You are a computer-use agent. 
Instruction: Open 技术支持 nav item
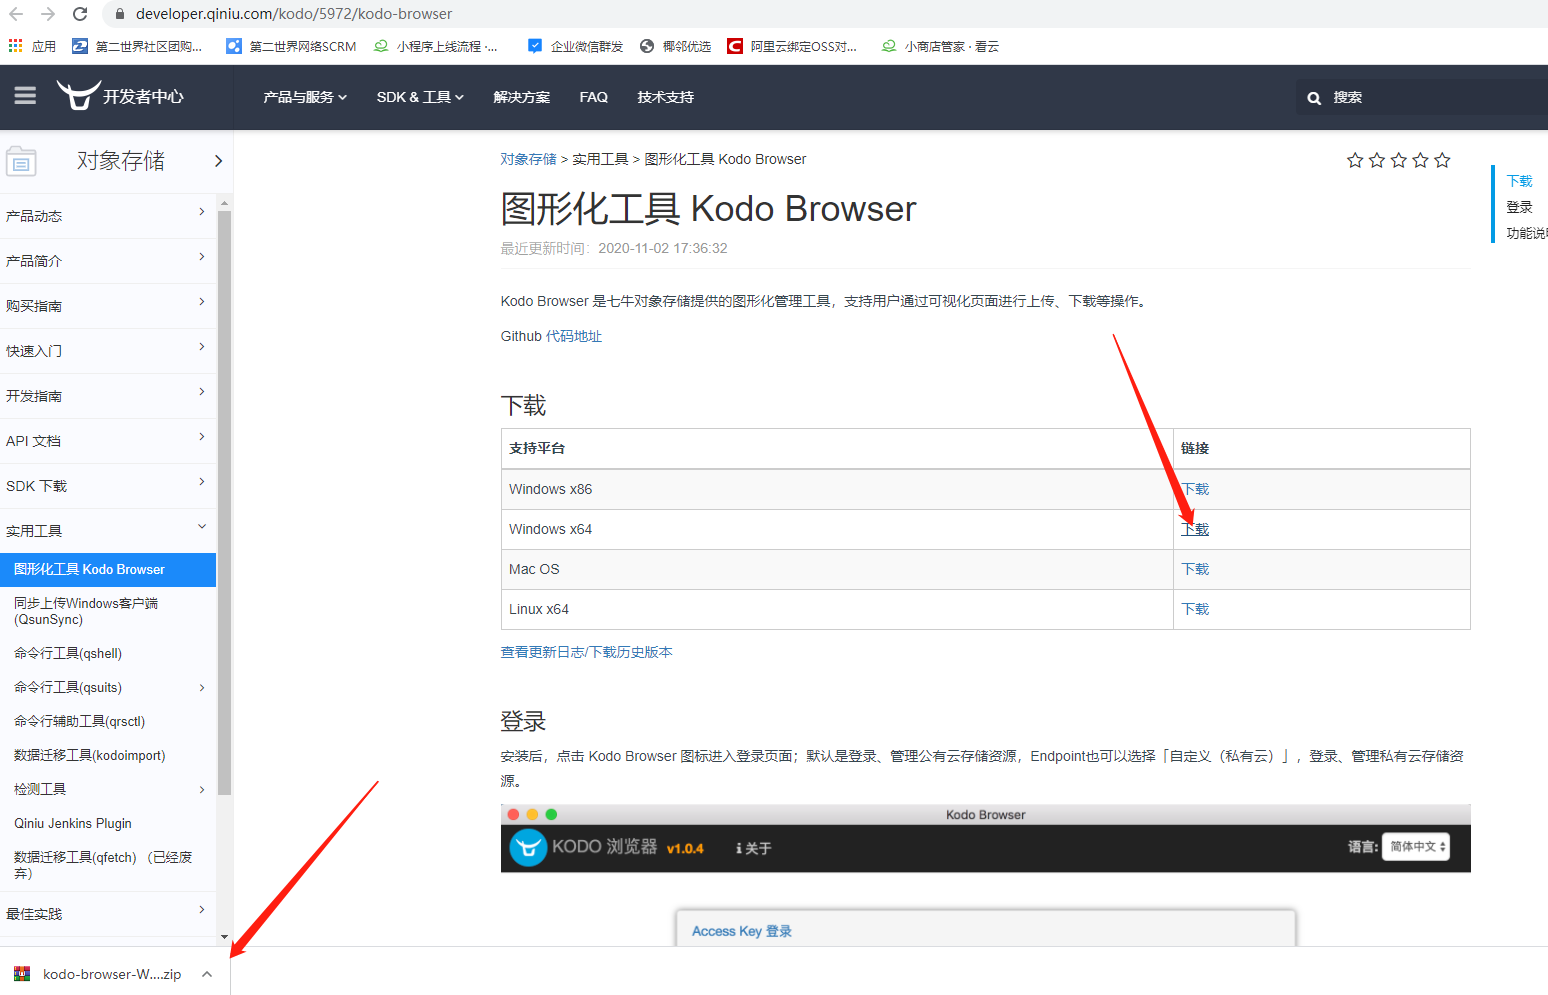click(x=666, y=97)
